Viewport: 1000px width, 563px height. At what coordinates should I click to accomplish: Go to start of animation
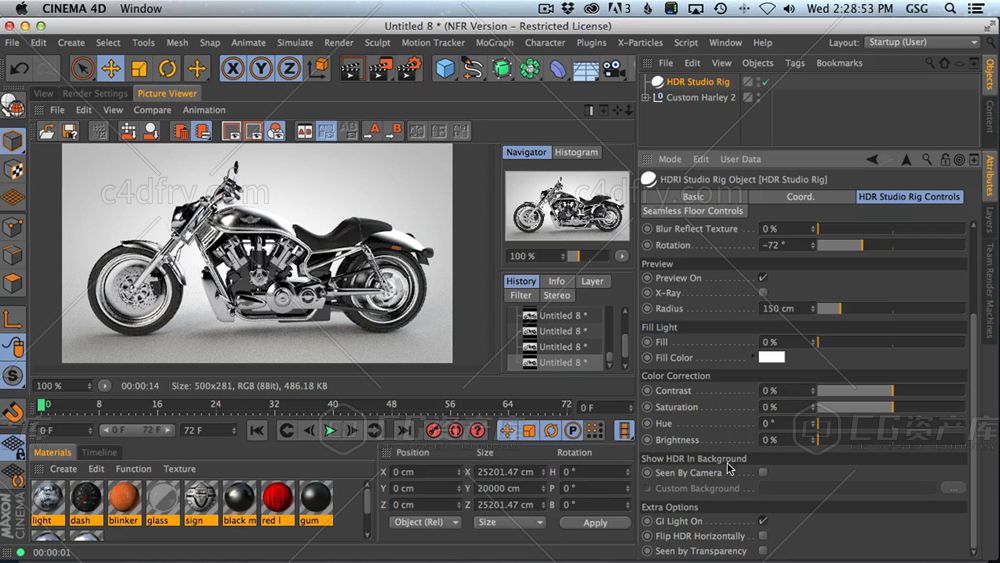tap(256, 430)
